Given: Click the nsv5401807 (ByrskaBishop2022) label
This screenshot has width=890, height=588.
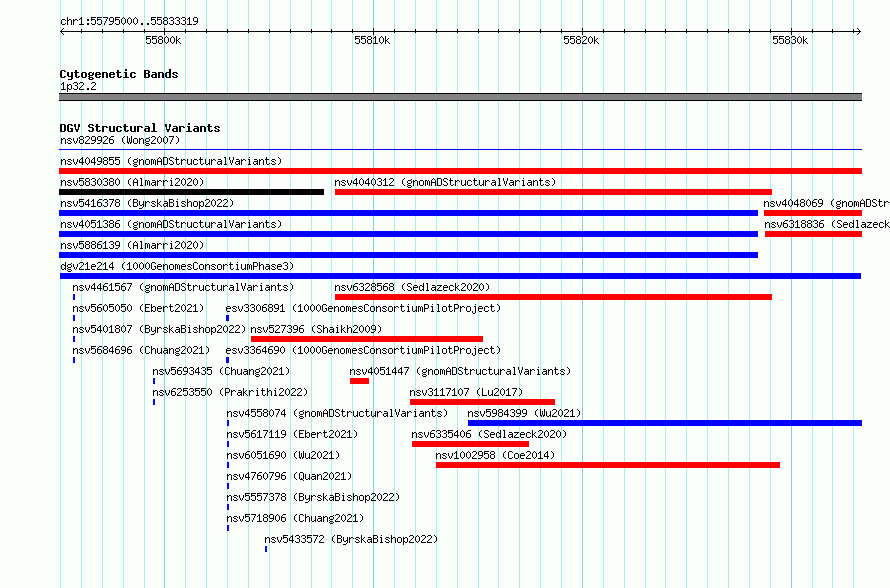Looking at the screenshot, I should click(159, 329).
